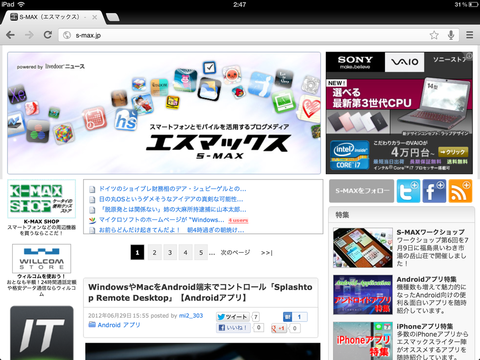Click the forward navigation arrow

(x=29, y=35)
